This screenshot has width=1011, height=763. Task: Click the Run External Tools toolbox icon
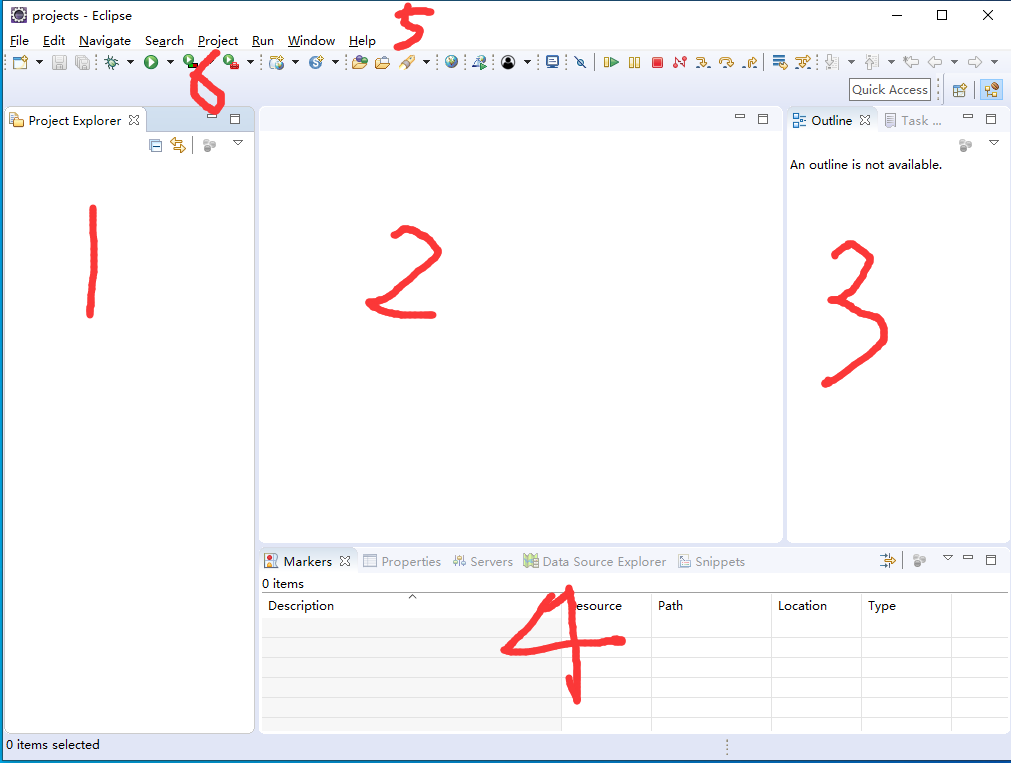231,62
